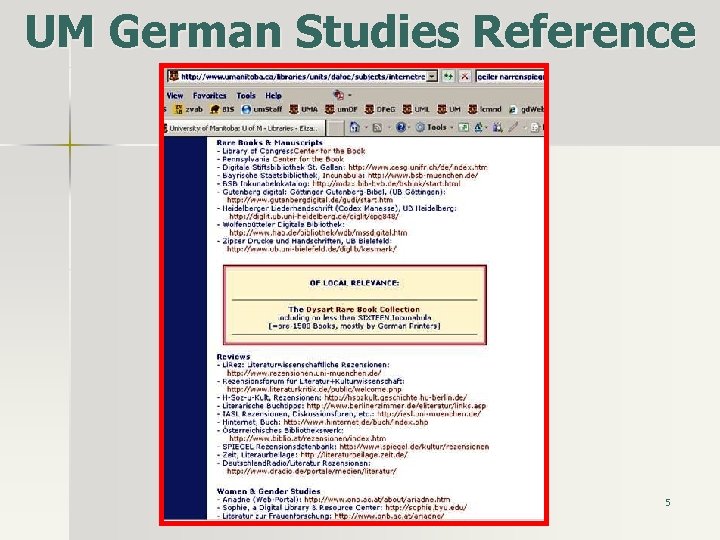The width and height of the screenshot is (720, 540).
Task: Expand the address bar URL dropdown
Action: pyautogui.click(x=432, y=76)
